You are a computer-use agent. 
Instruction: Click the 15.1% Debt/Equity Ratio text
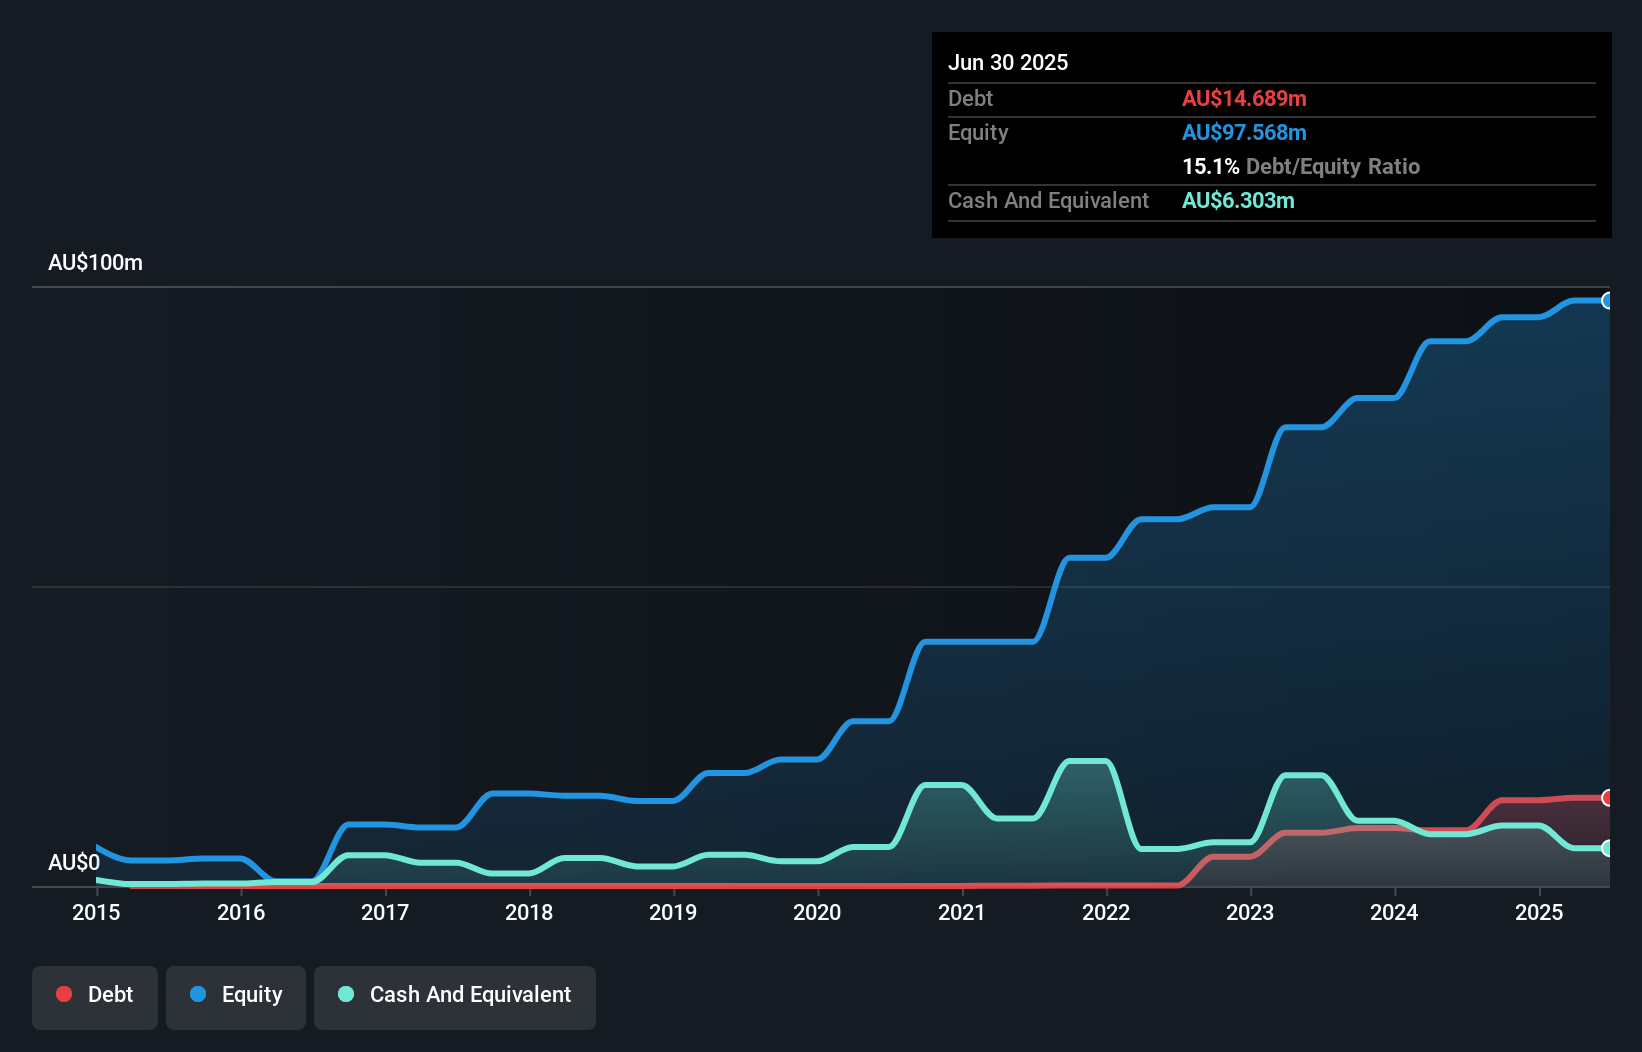pyautogui.click(x=1301, y=166)
